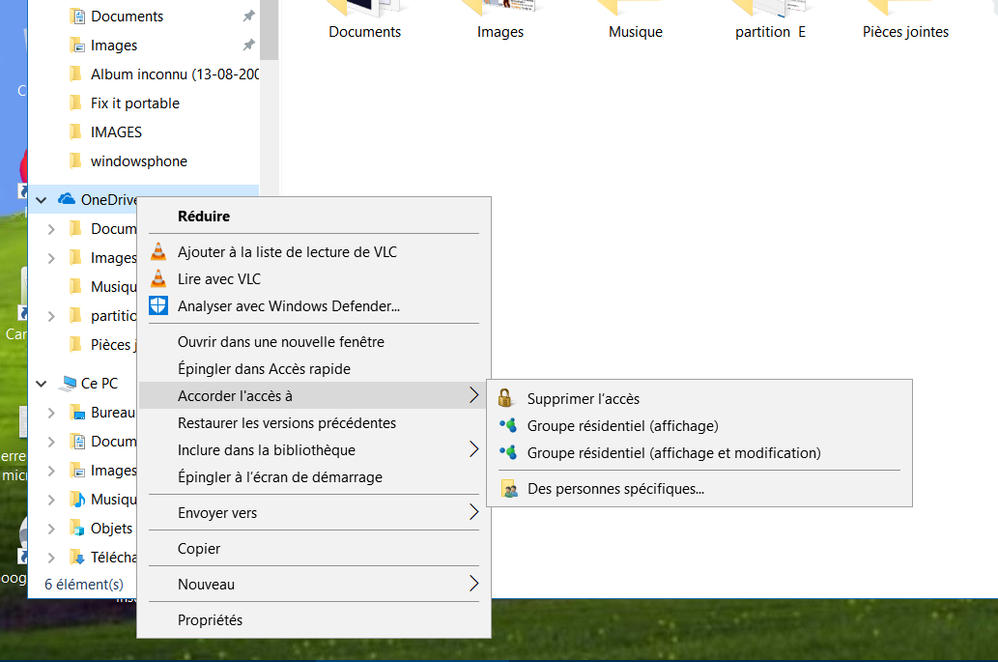The width and height of the screenshot is (998, 662).
Task: Select 'Propriétés' from the context menu
Action: pos(210,620)
